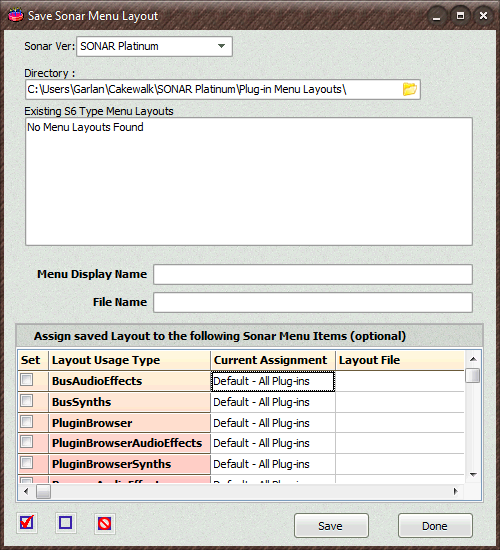This screenshot has height=550, width=500.
Task: Click the horizontal scroll-right arrow
Action: 455,491
